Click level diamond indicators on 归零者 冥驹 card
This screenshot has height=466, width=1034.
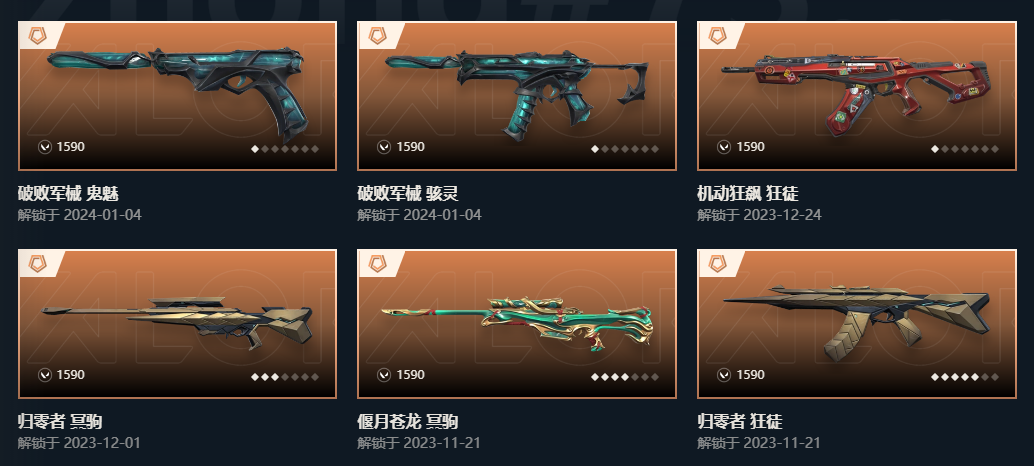285,377
